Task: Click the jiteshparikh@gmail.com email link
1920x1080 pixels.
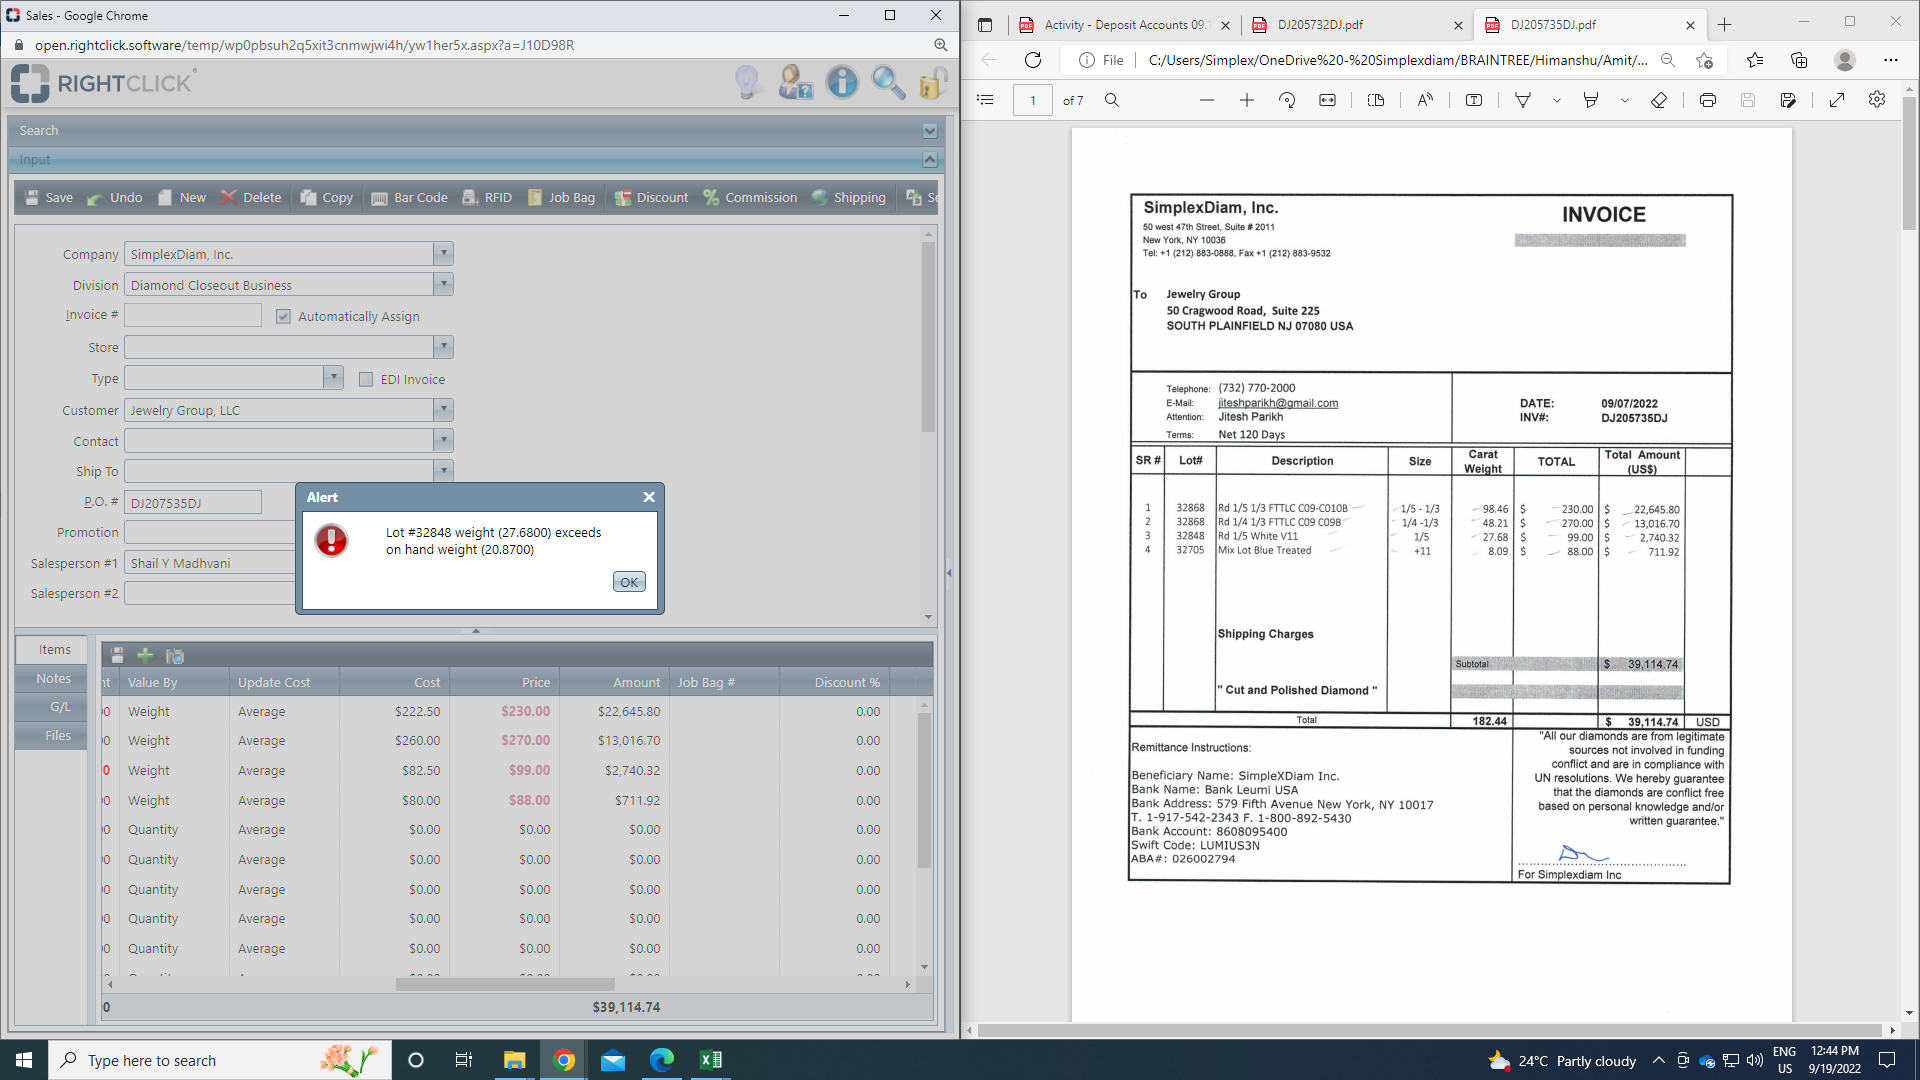Action: [1277, 403]
